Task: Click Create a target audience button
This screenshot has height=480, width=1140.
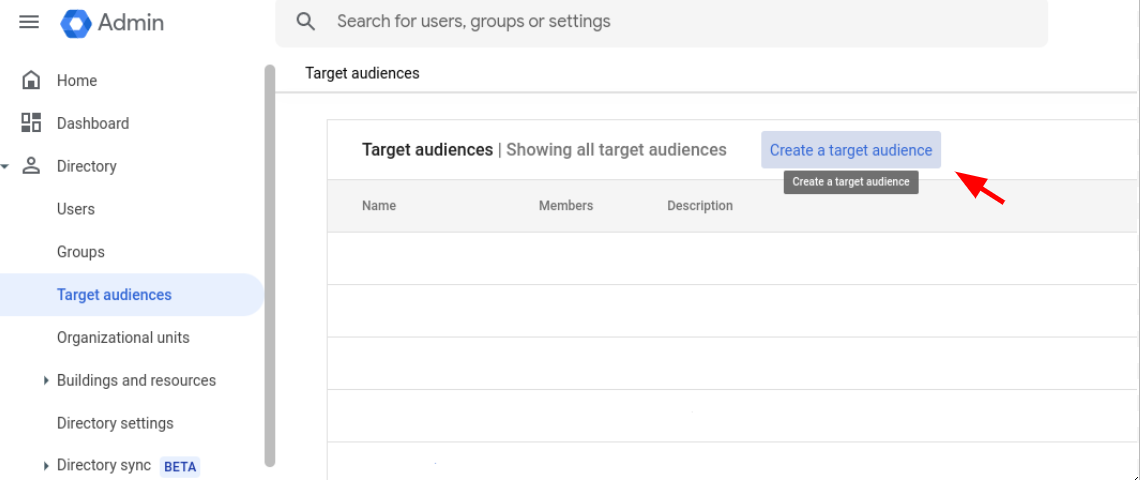Action: 851,150
